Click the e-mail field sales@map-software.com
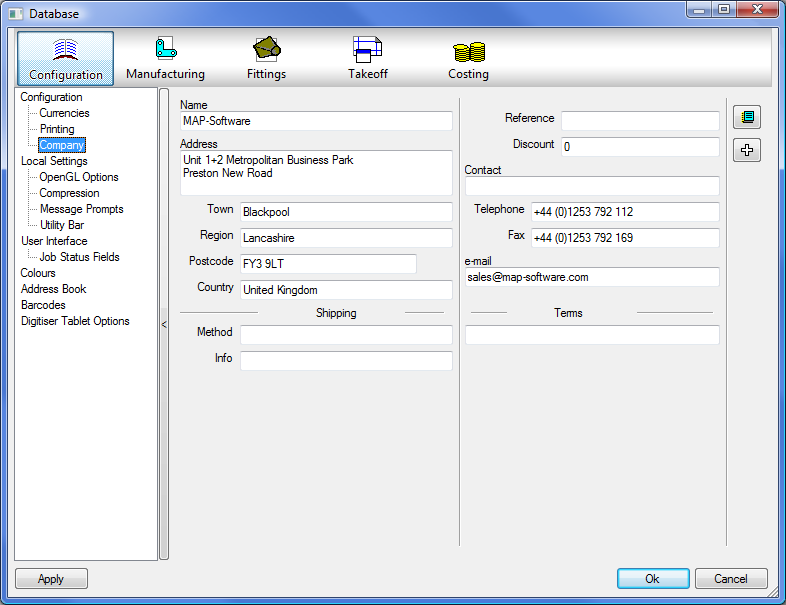The height and width of the screenshot is (605, 786). (592, 277)
